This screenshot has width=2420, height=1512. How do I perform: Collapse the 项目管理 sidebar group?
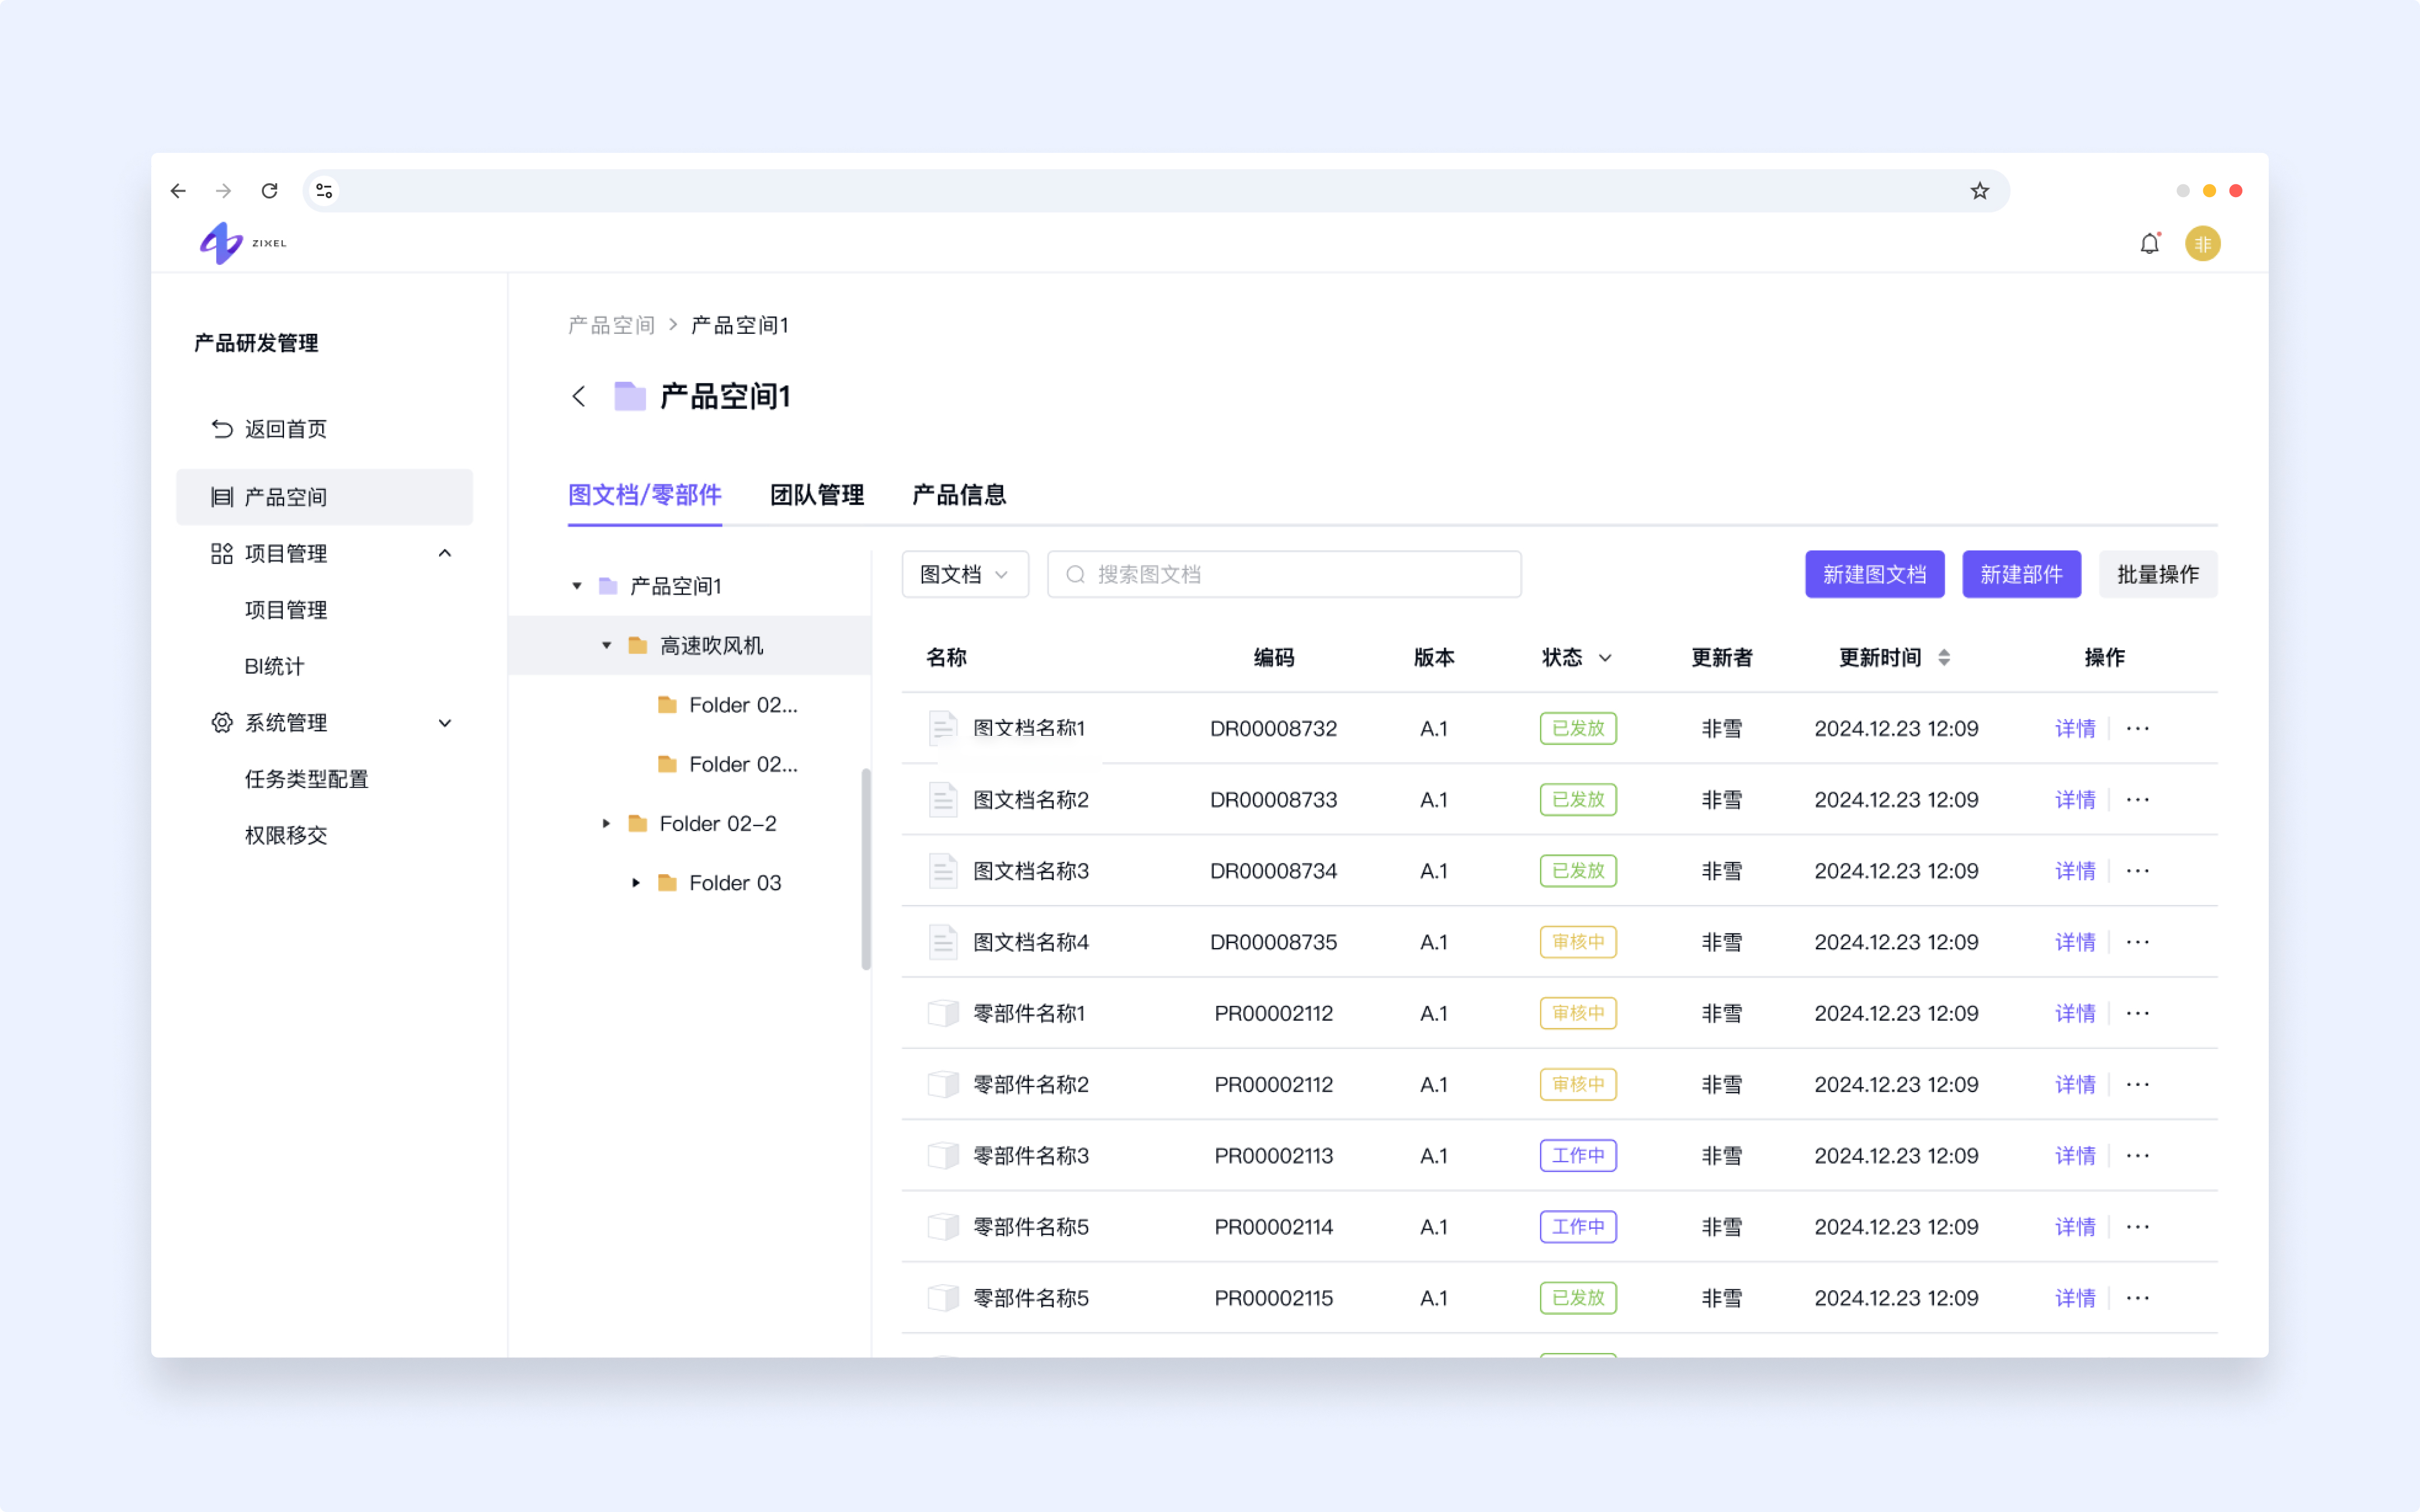[445, 553]
